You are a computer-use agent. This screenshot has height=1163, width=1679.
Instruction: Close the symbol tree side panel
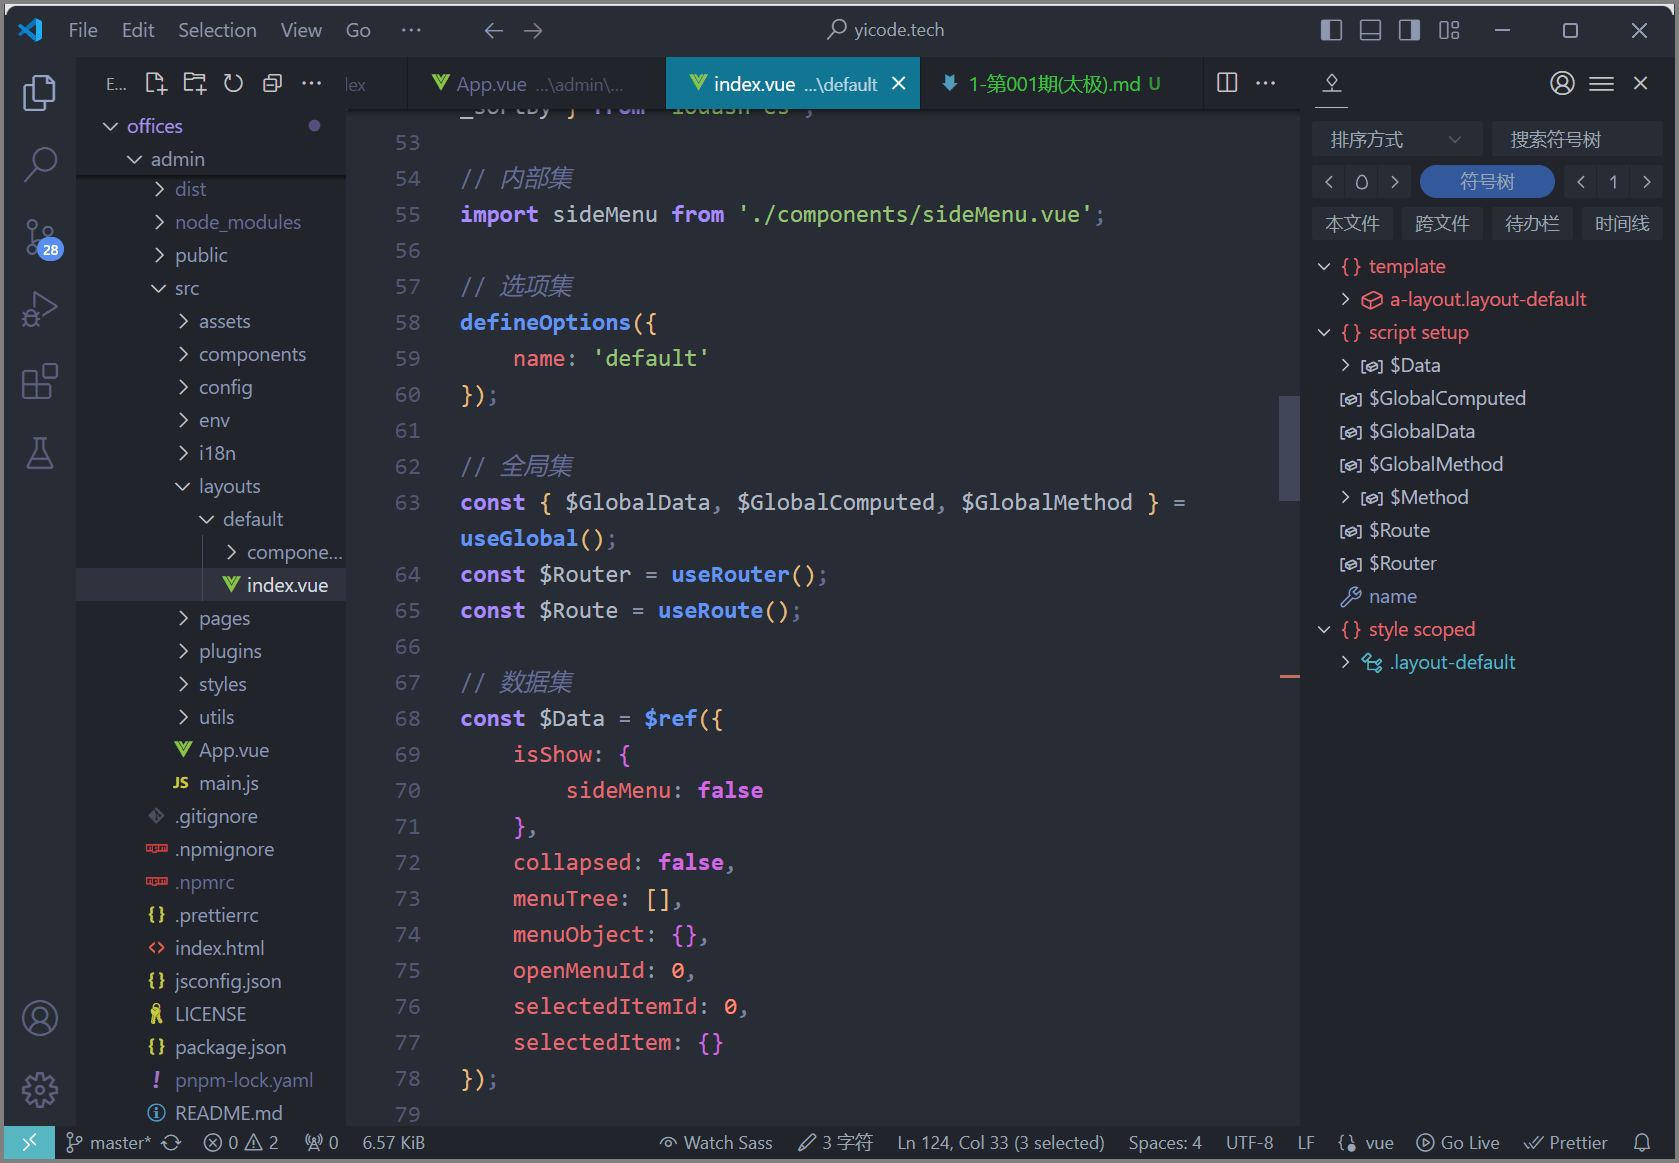[1640, 83]
